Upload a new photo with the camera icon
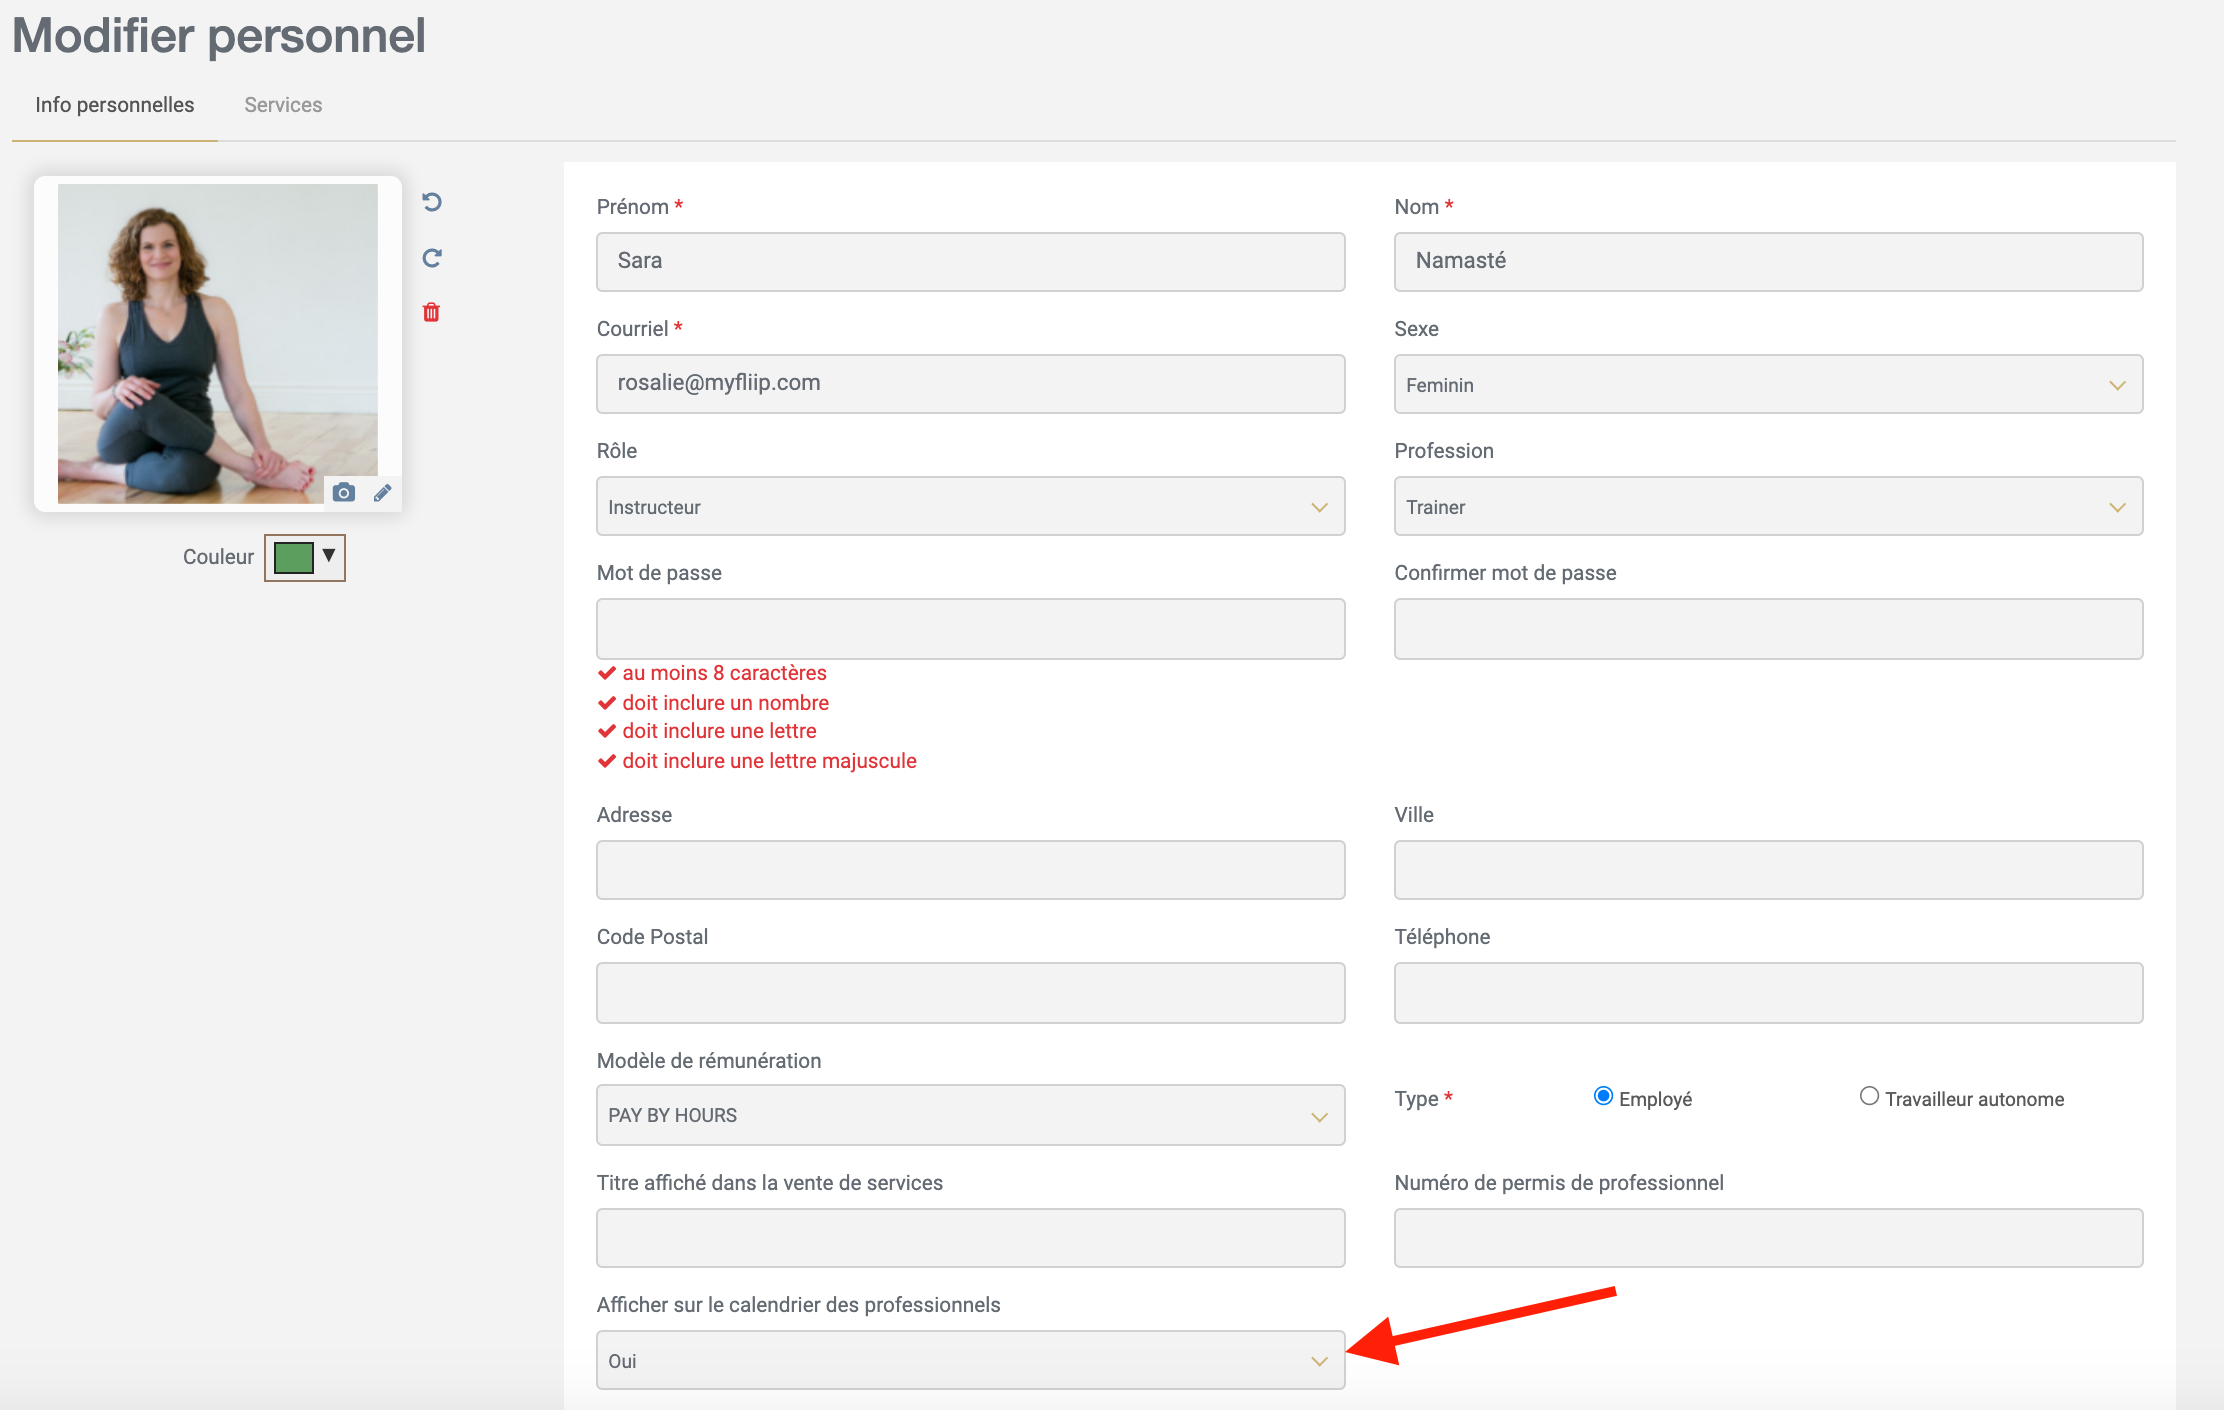Viewport: 2224px width, 1410px height. tap(344, 492)
